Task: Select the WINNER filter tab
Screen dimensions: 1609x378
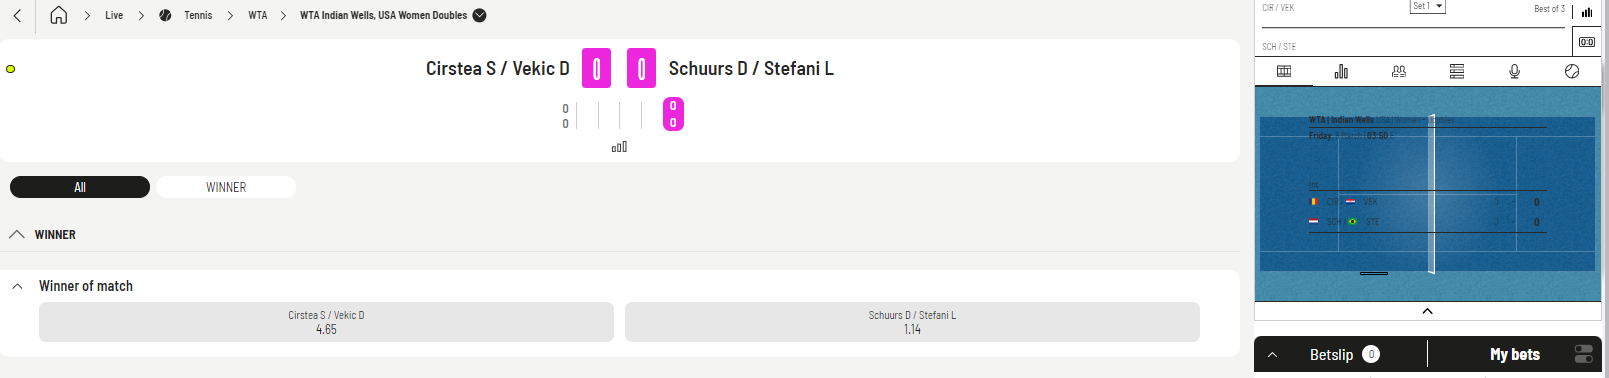Action: click(226, 187)
